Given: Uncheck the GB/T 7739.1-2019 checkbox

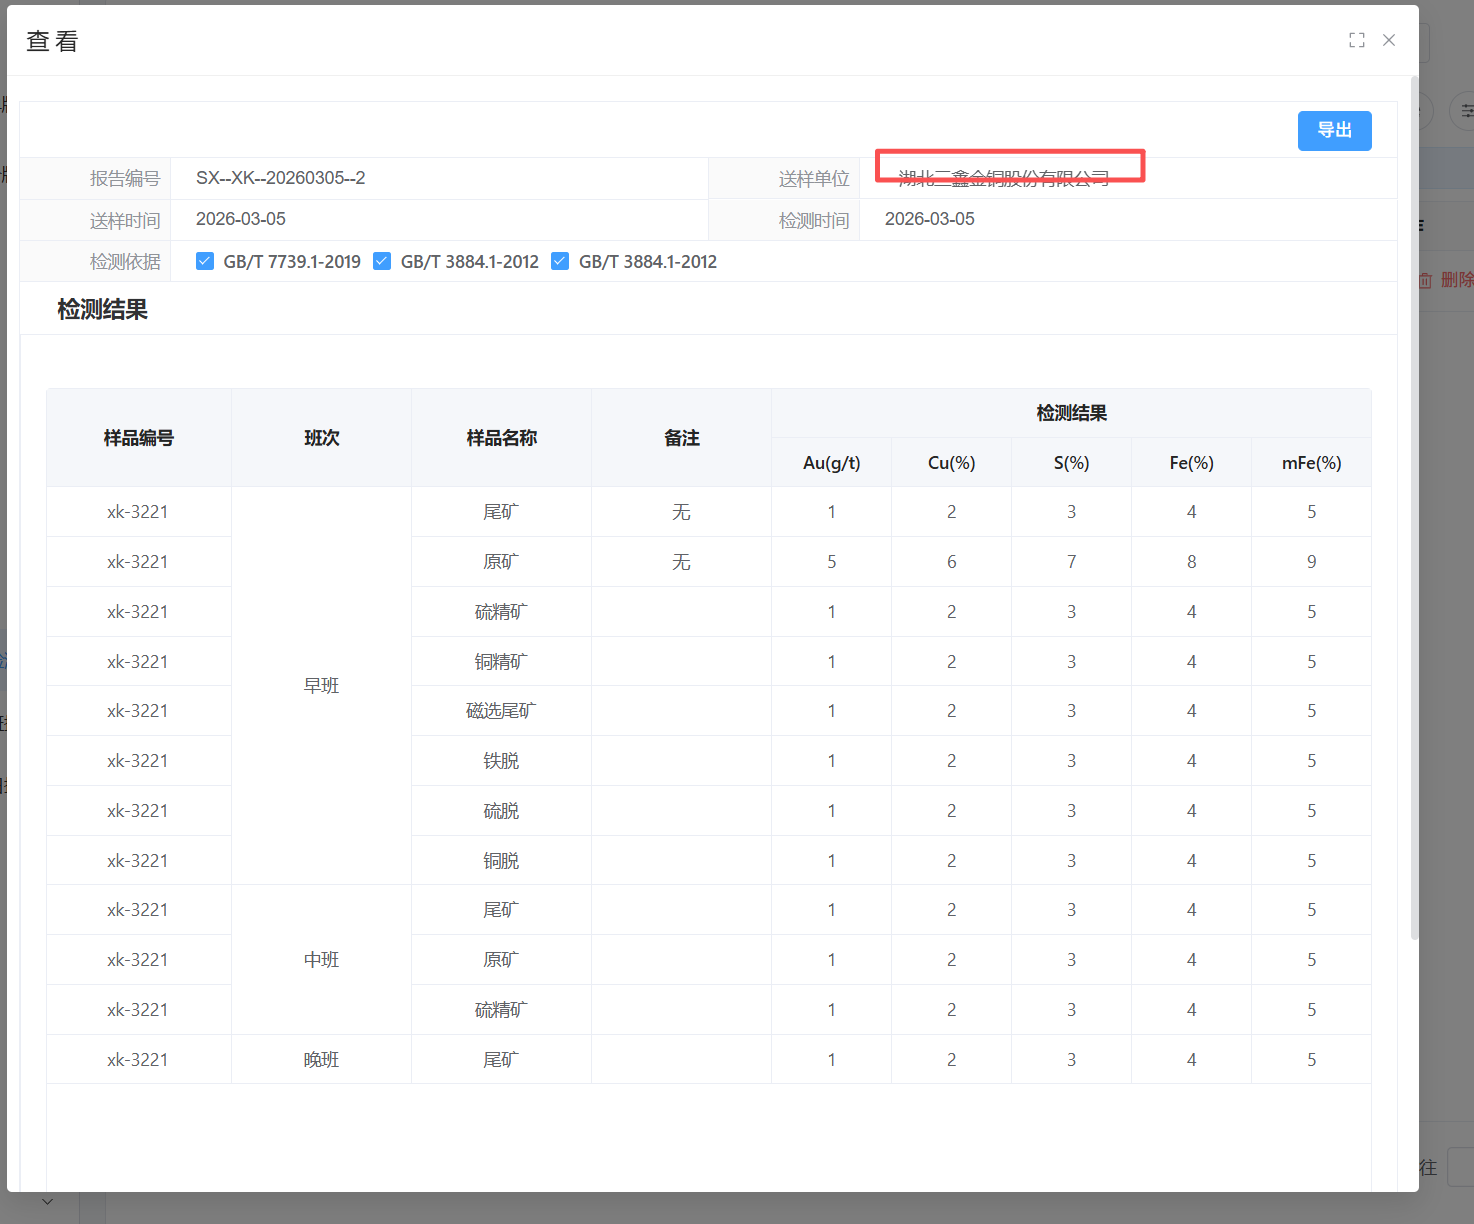Looking at the screenshot, I should 205,262.
